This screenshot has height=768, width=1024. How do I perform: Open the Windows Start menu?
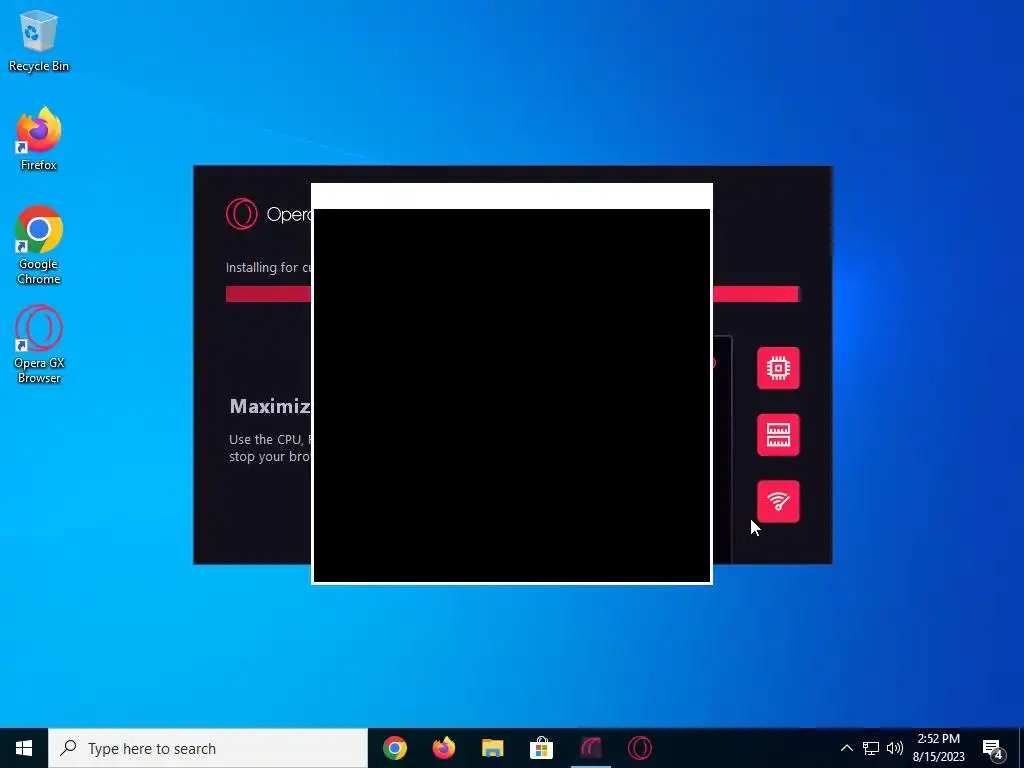pos(24,748)
